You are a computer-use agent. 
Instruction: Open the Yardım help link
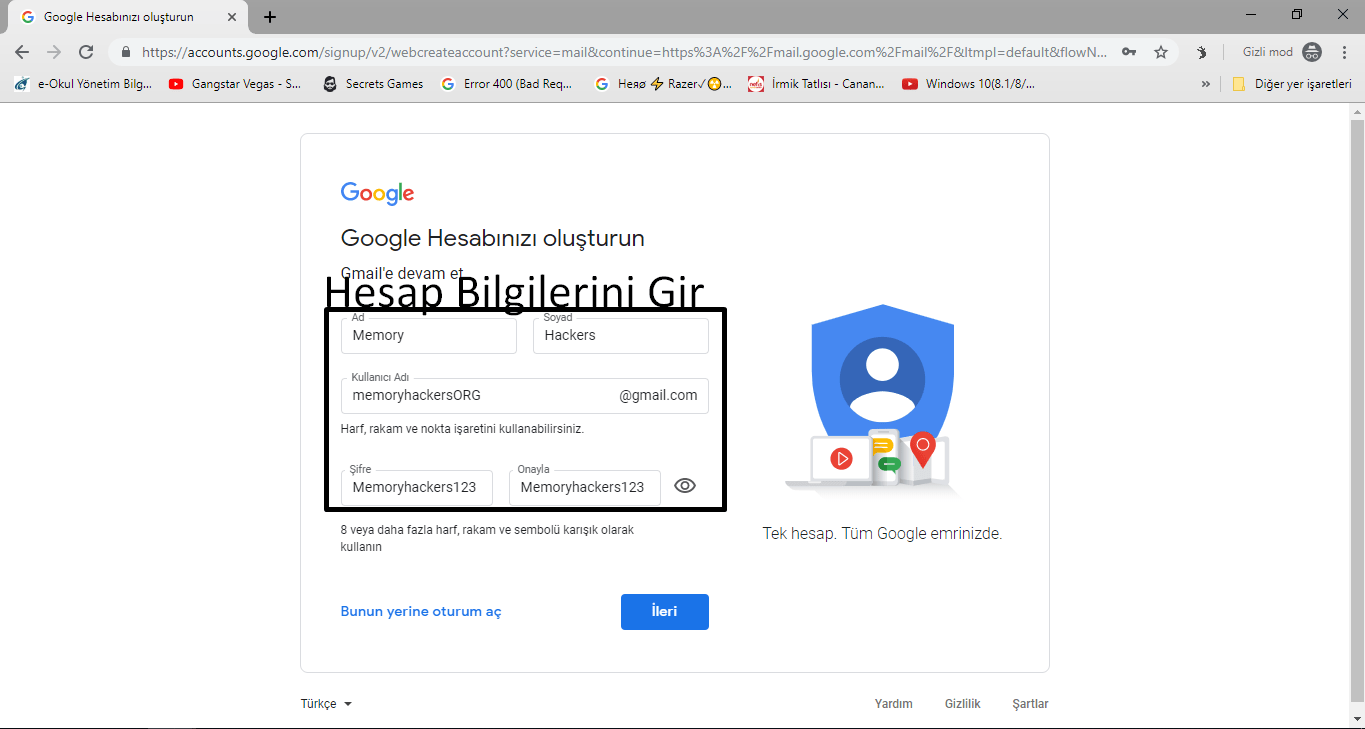tap(894, 704)
